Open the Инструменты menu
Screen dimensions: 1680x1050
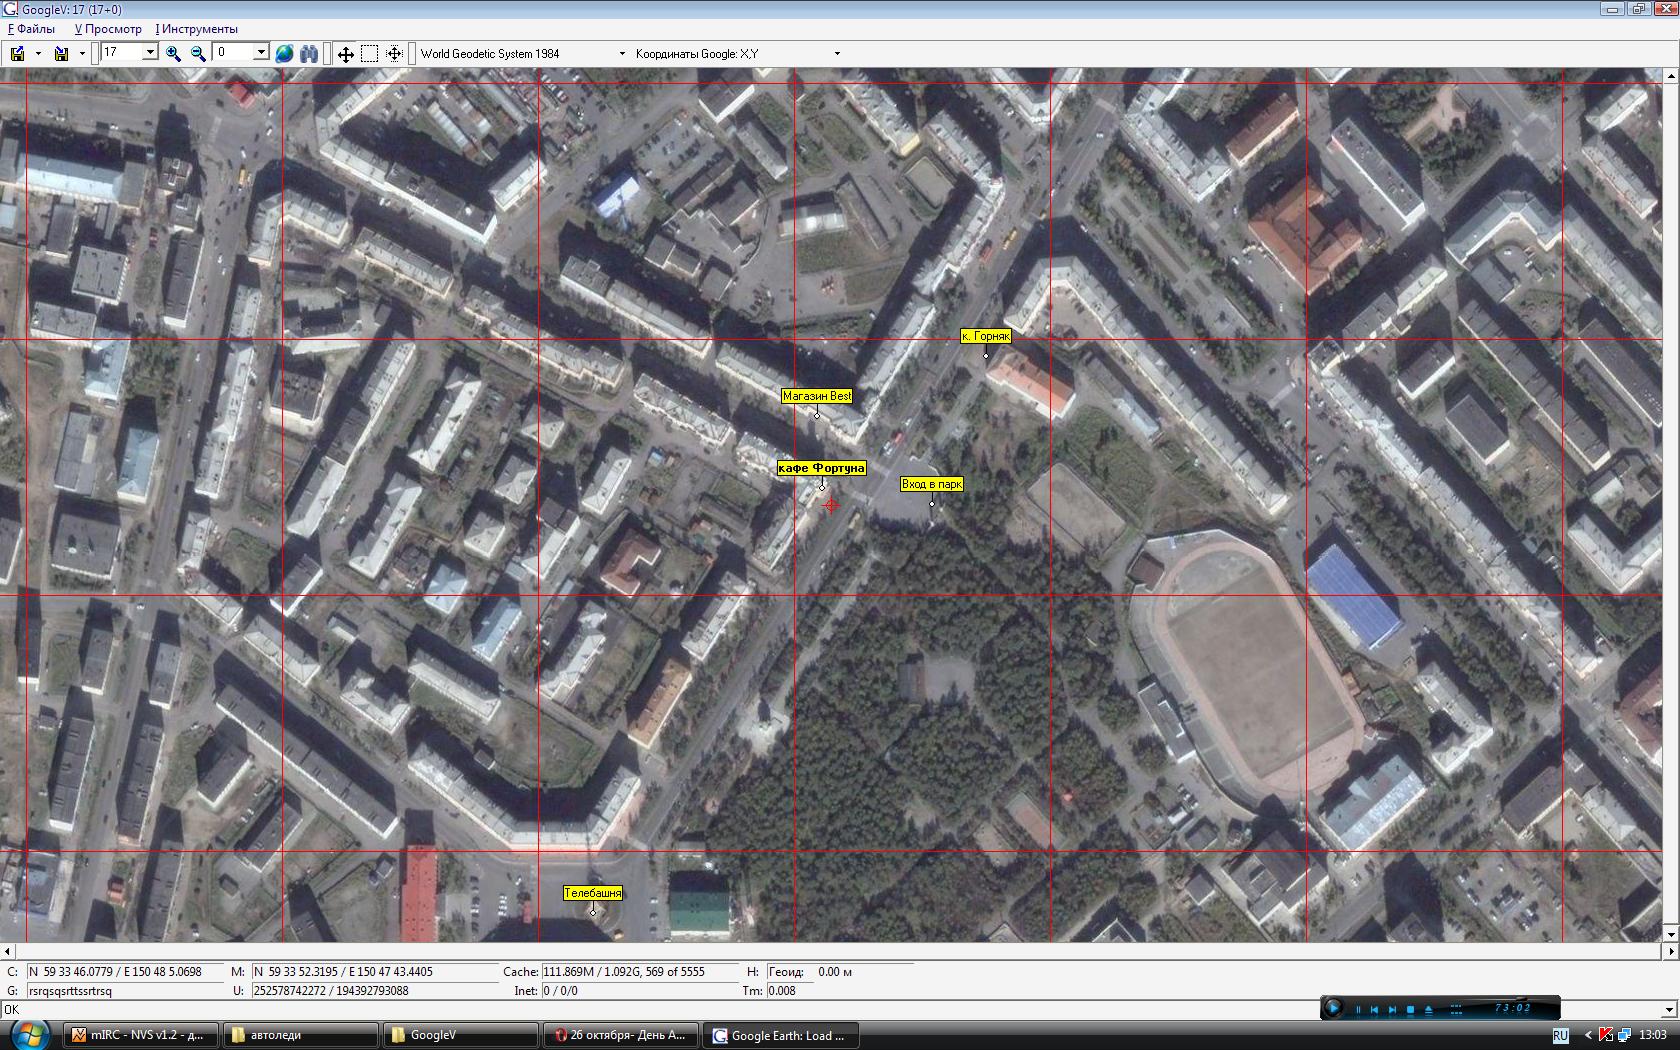coord(197,29)
